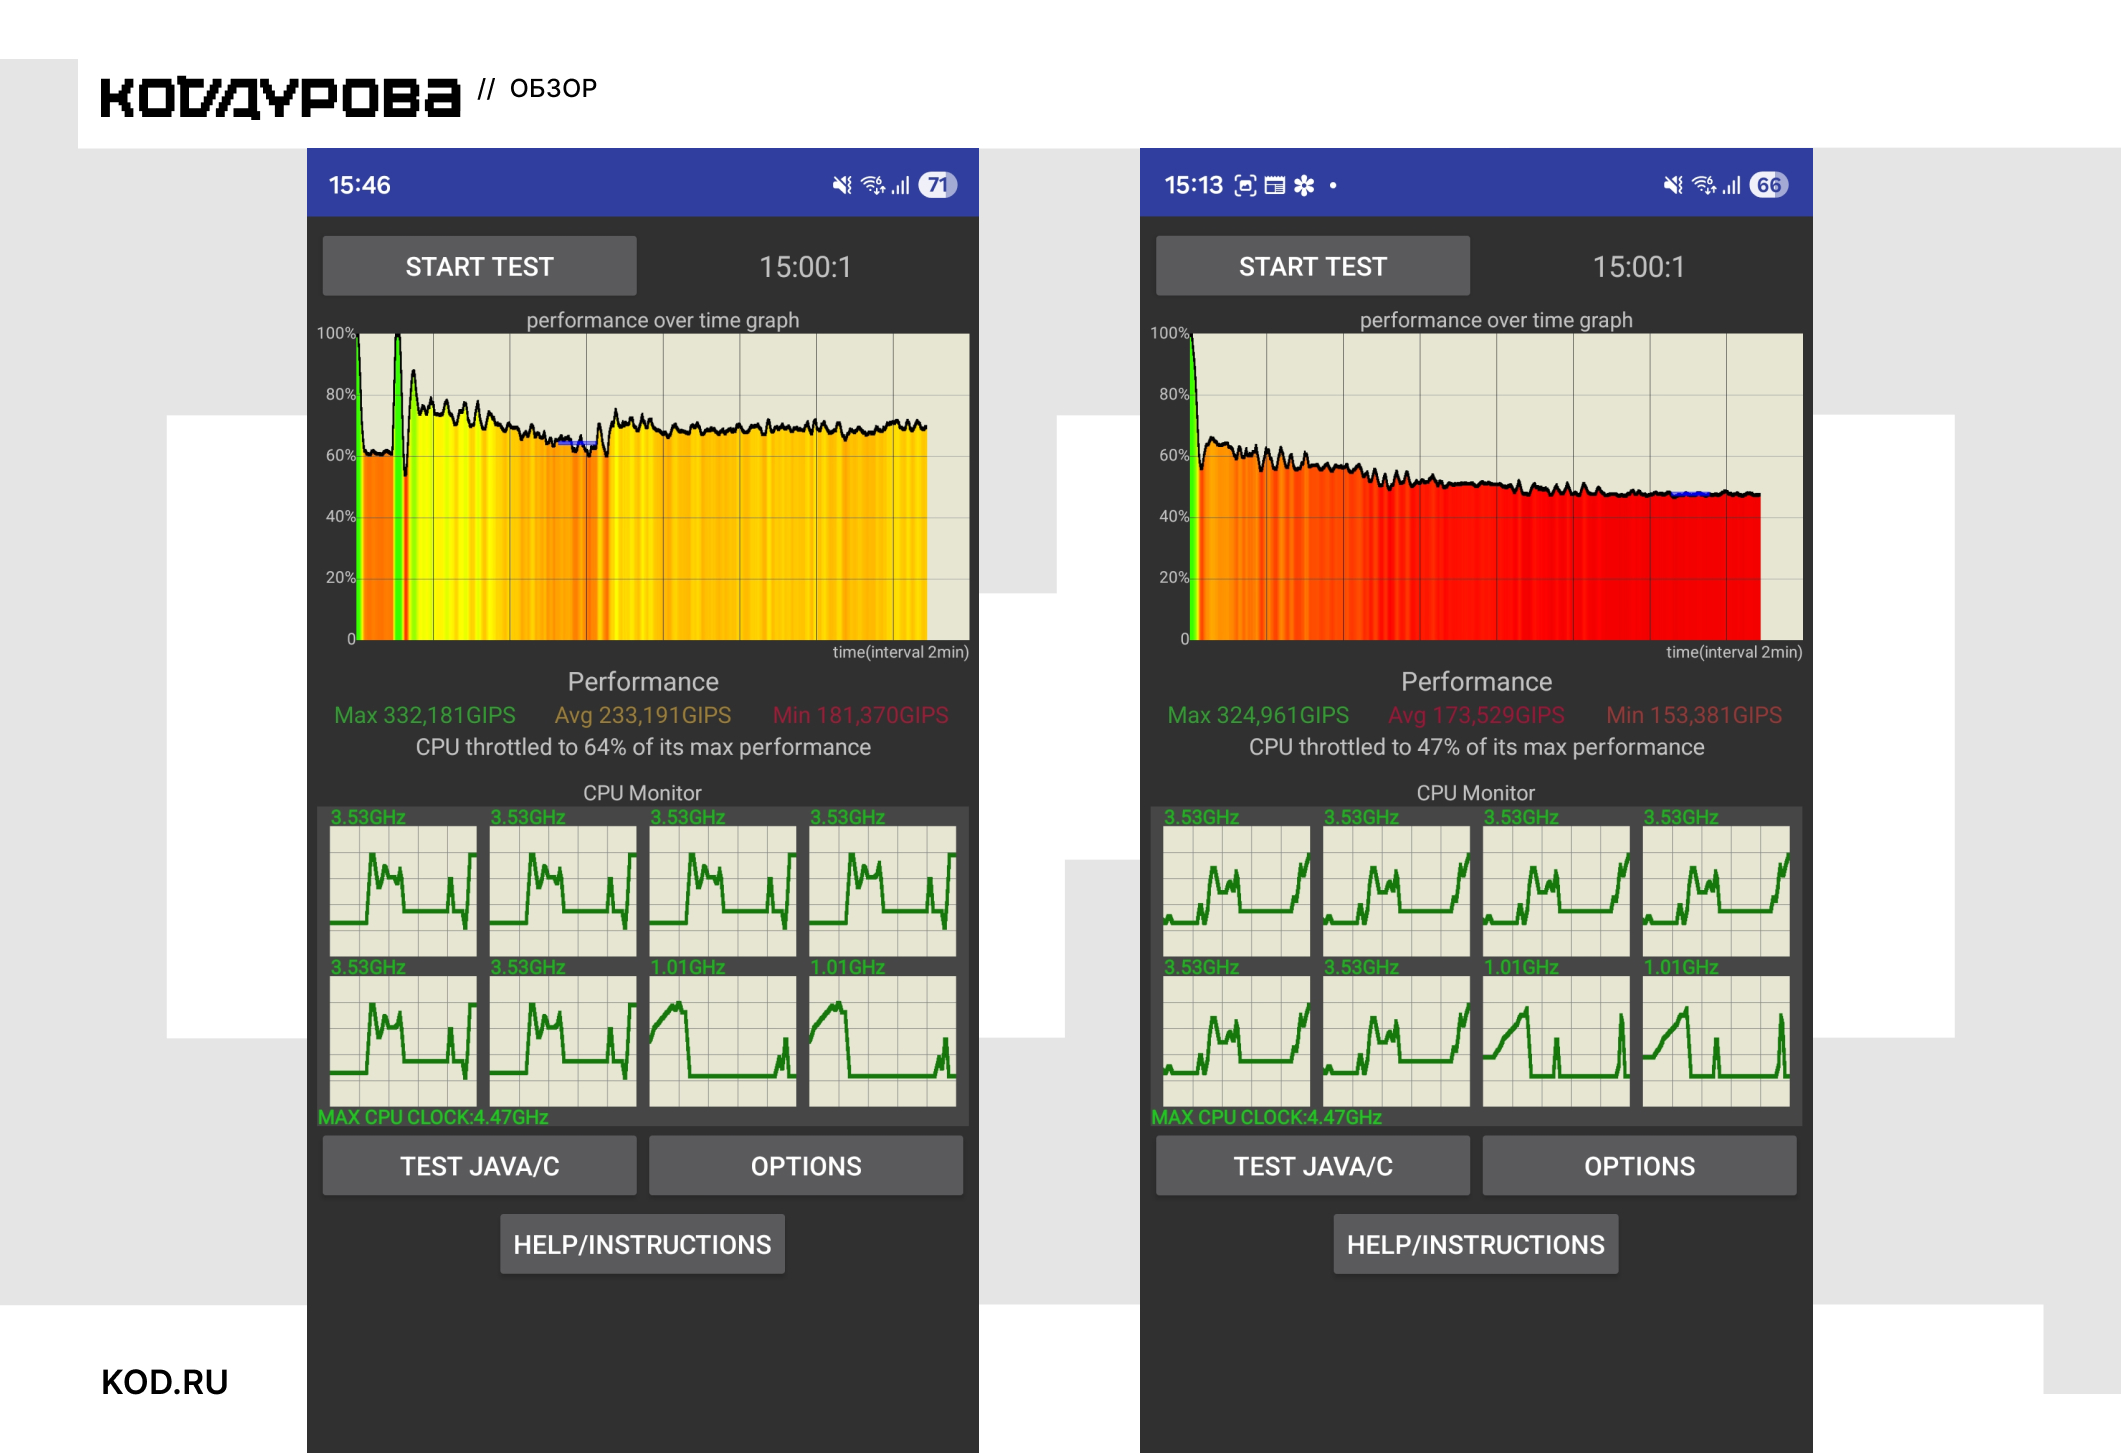Open TEST JAVA/C on the left phone
2121x1453 pixels.
[479, 1166]
